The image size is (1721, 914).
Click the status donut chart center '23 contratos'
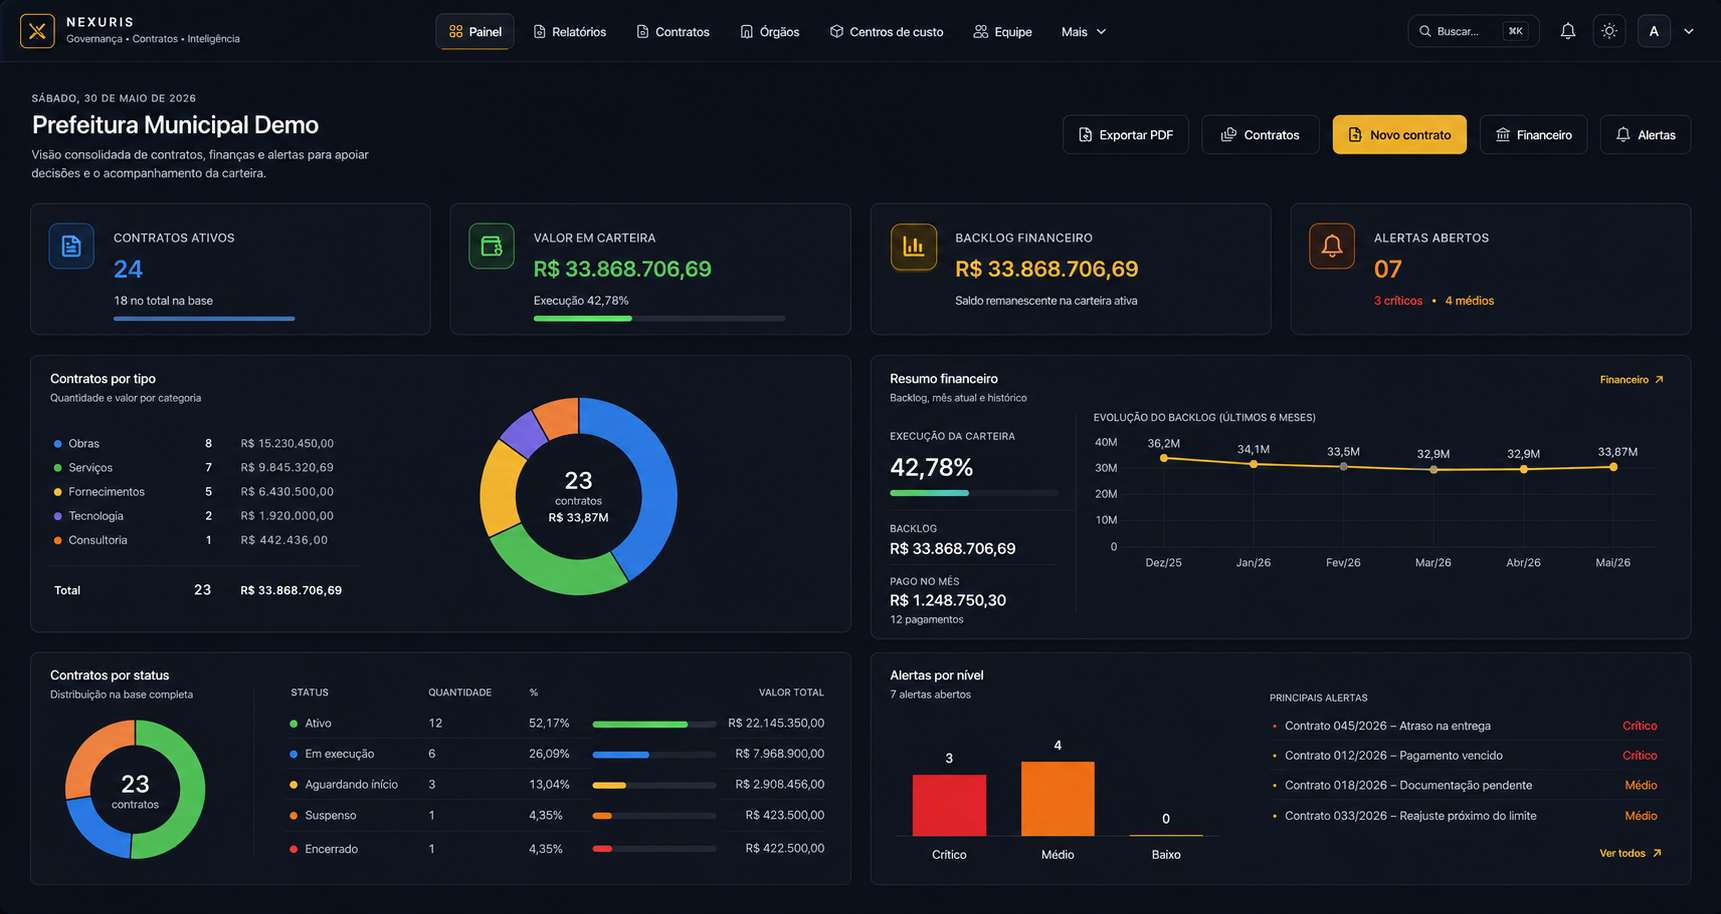(x=135, y=790)
